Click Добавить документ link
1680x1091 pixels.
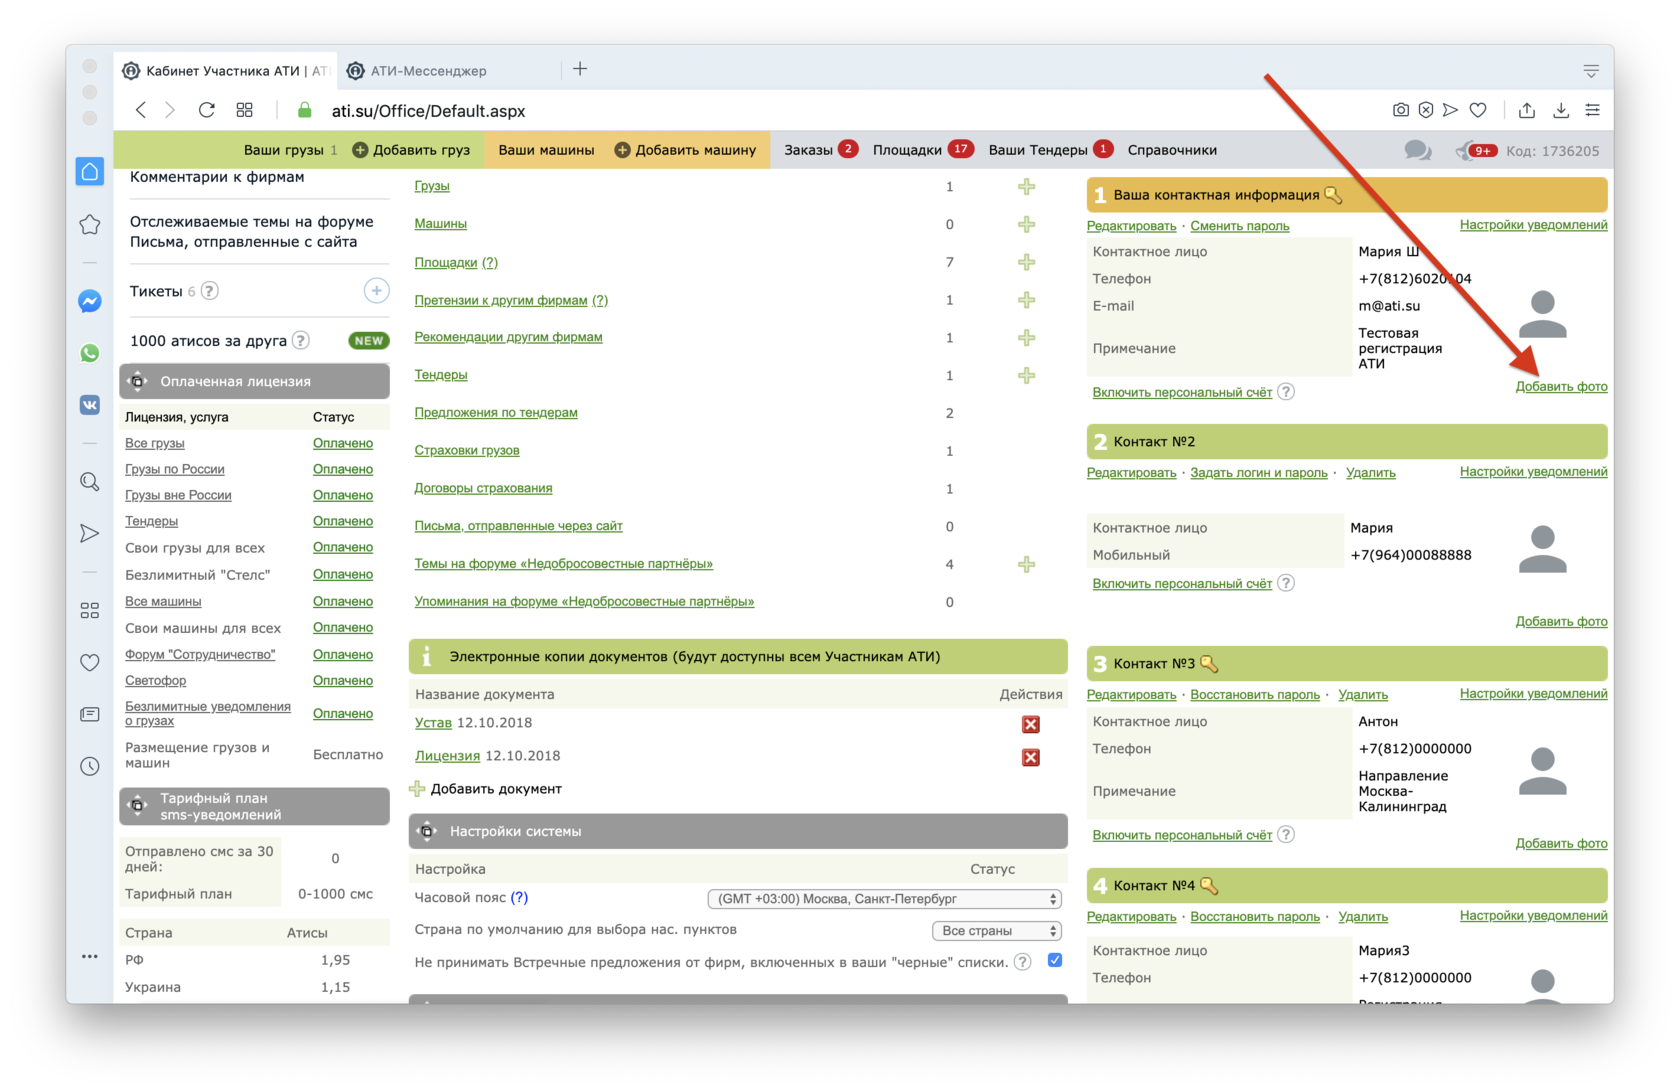pos(496,789)
